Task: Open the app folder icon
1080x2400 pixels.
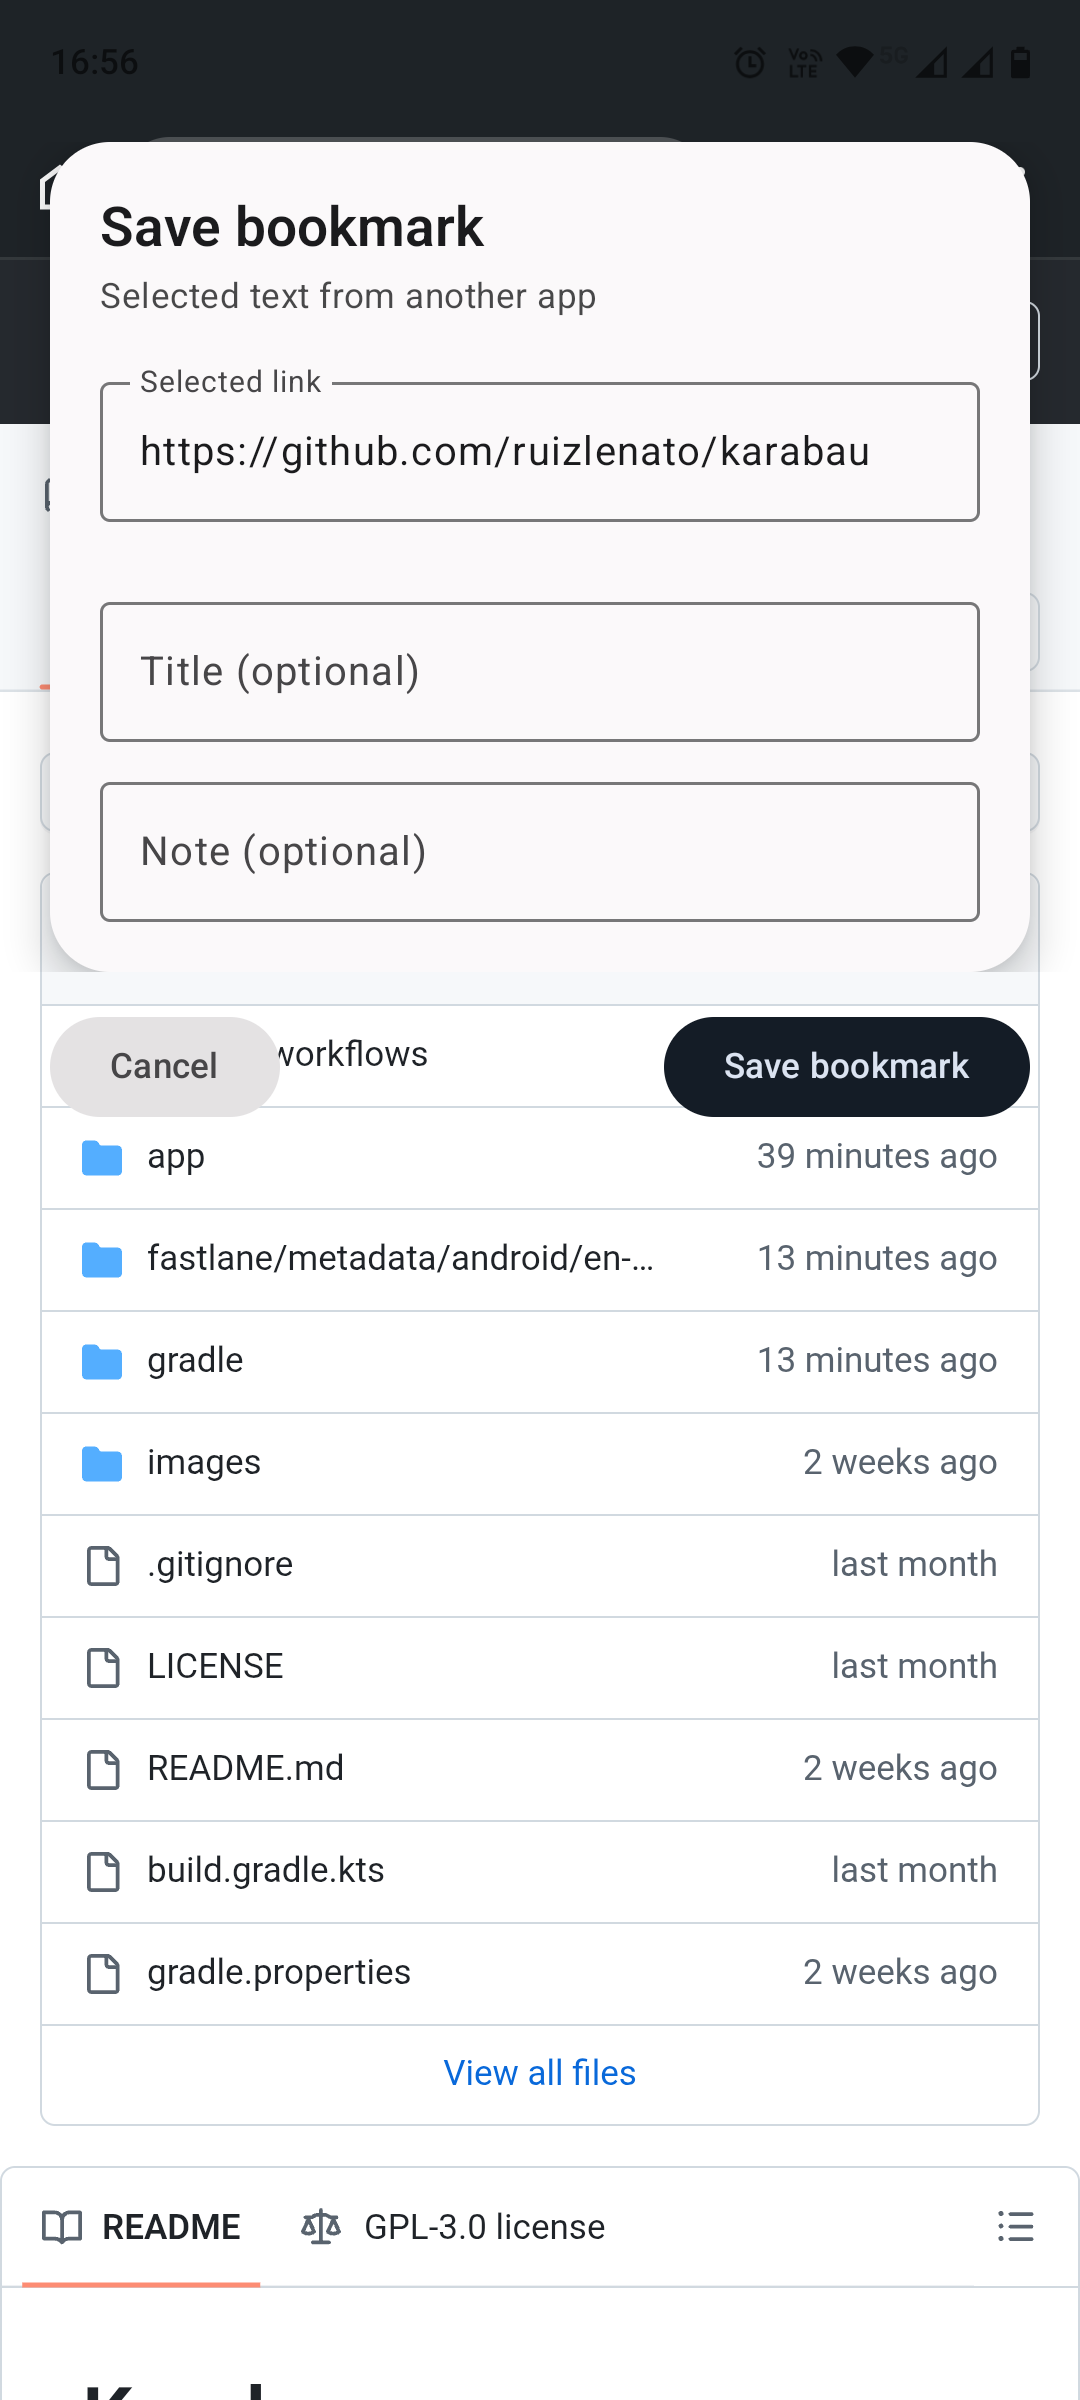Action: 102,1158
